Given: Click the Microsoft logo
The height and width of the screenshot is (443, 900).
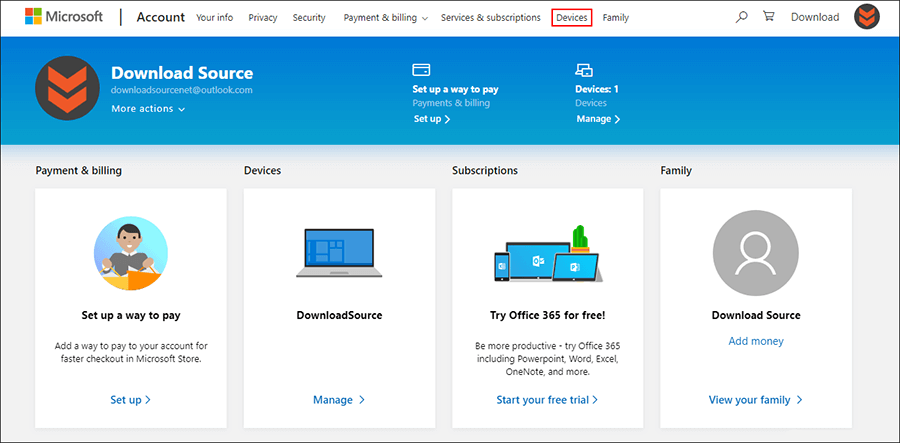Looking at the screenshot, I should (x=64, y=17).
